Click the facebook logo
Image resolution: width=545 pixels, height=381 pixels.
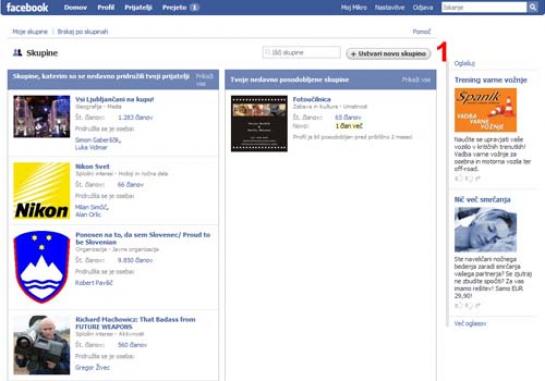[27, 7]
